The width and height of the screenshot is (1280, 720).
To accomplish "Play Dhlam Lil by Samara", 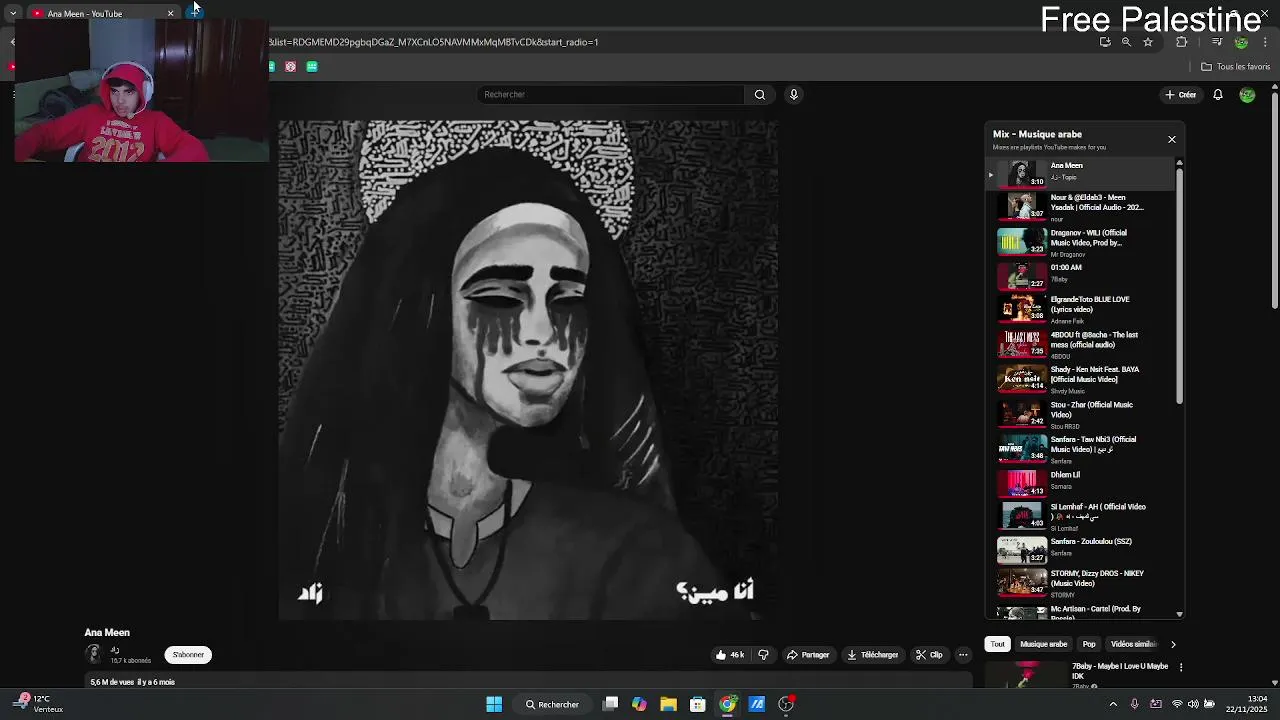I will click(1078, 482).
